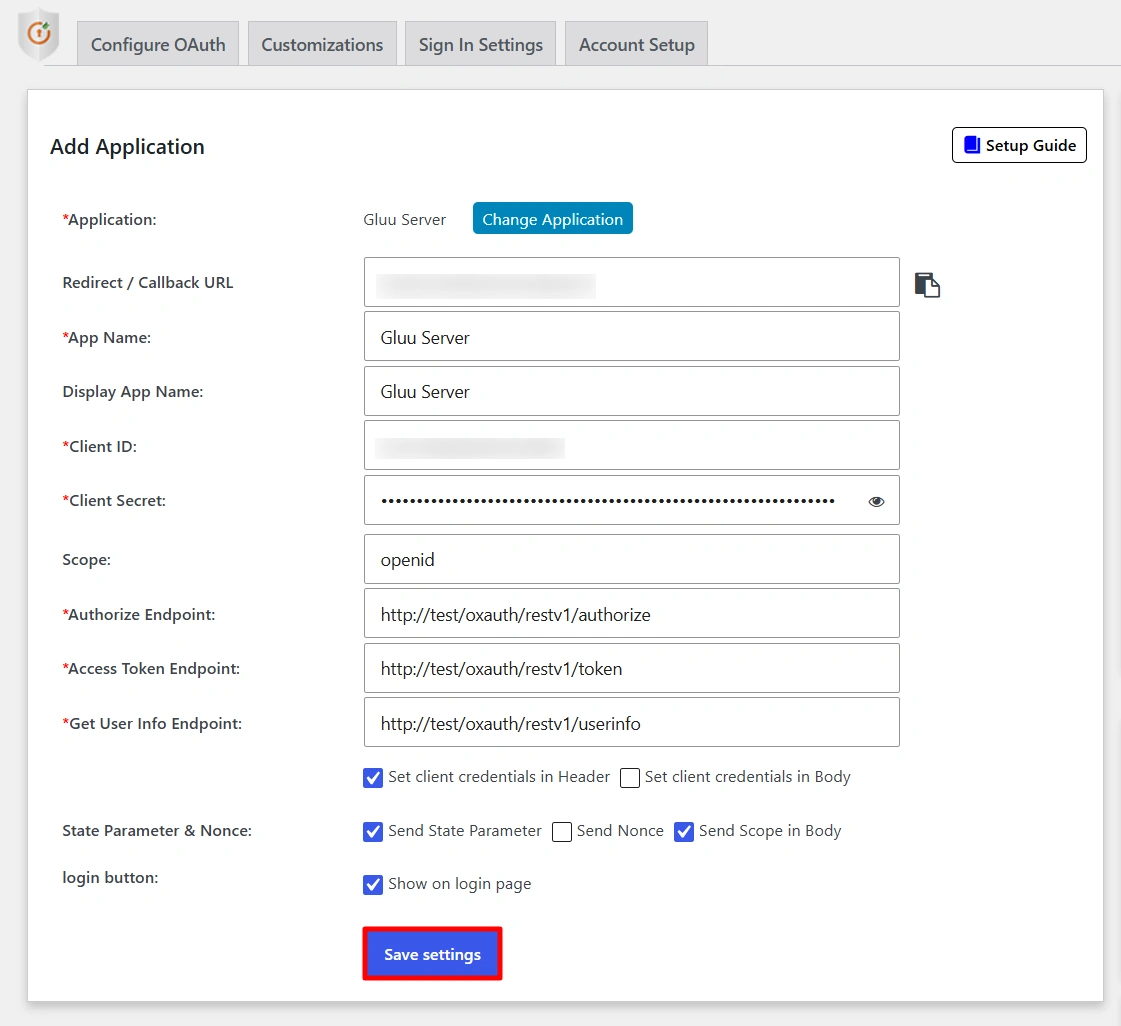Click the Show on login page text
Screen dimensions: 1121x1026
tap(460, 884)
